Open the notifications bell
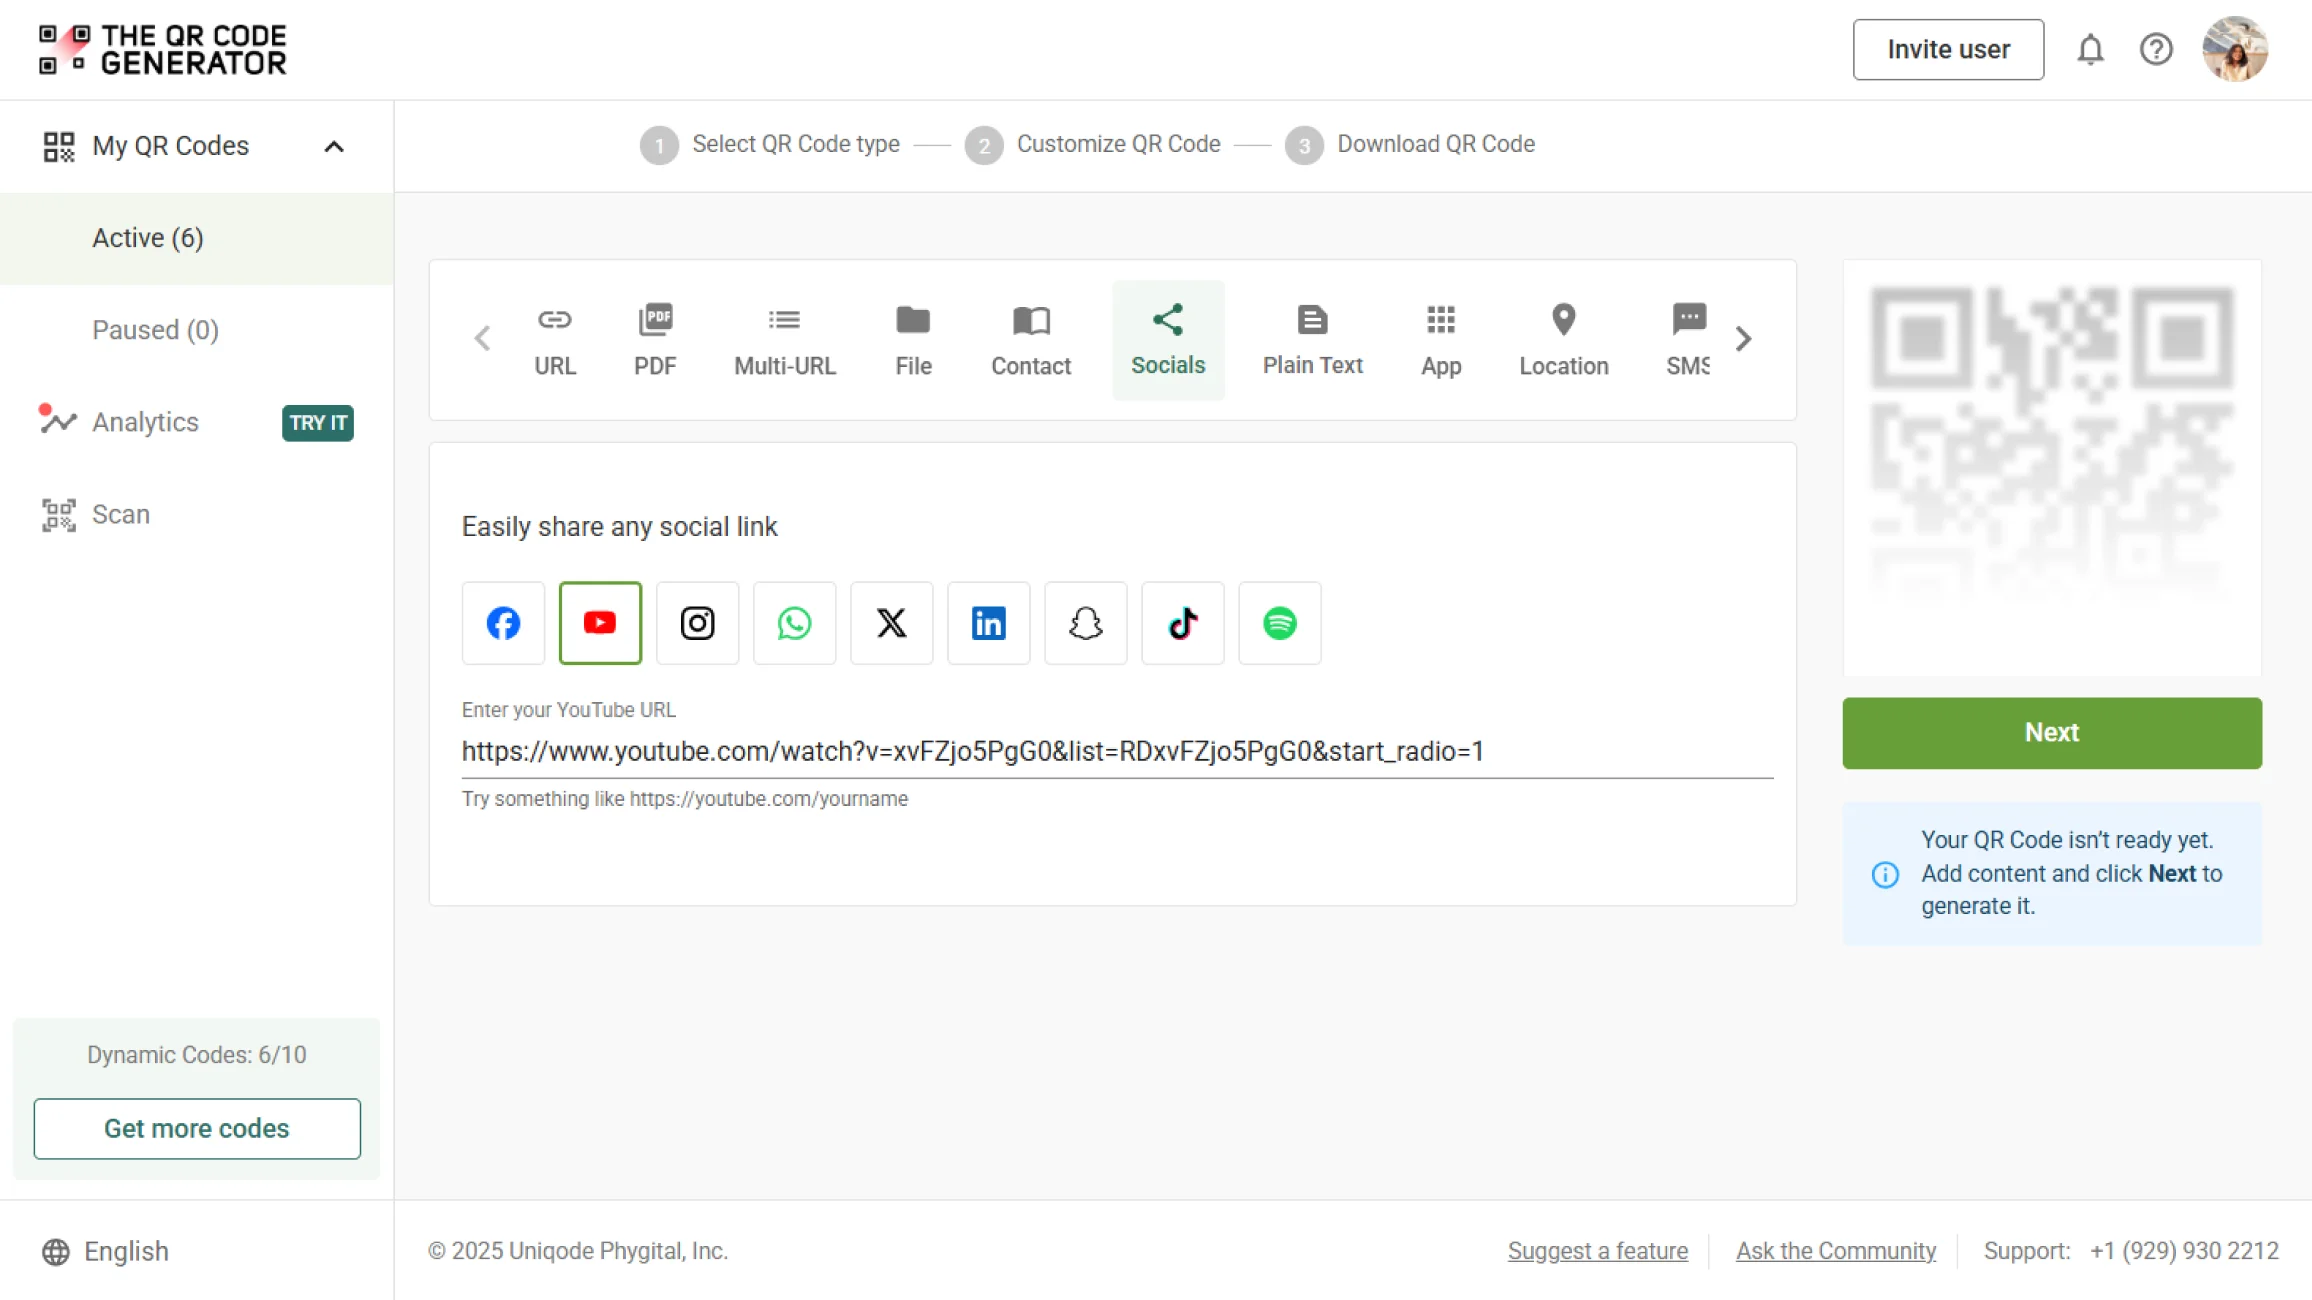Viewport: 2312px width, 1300px height. tap(2090, 49)
